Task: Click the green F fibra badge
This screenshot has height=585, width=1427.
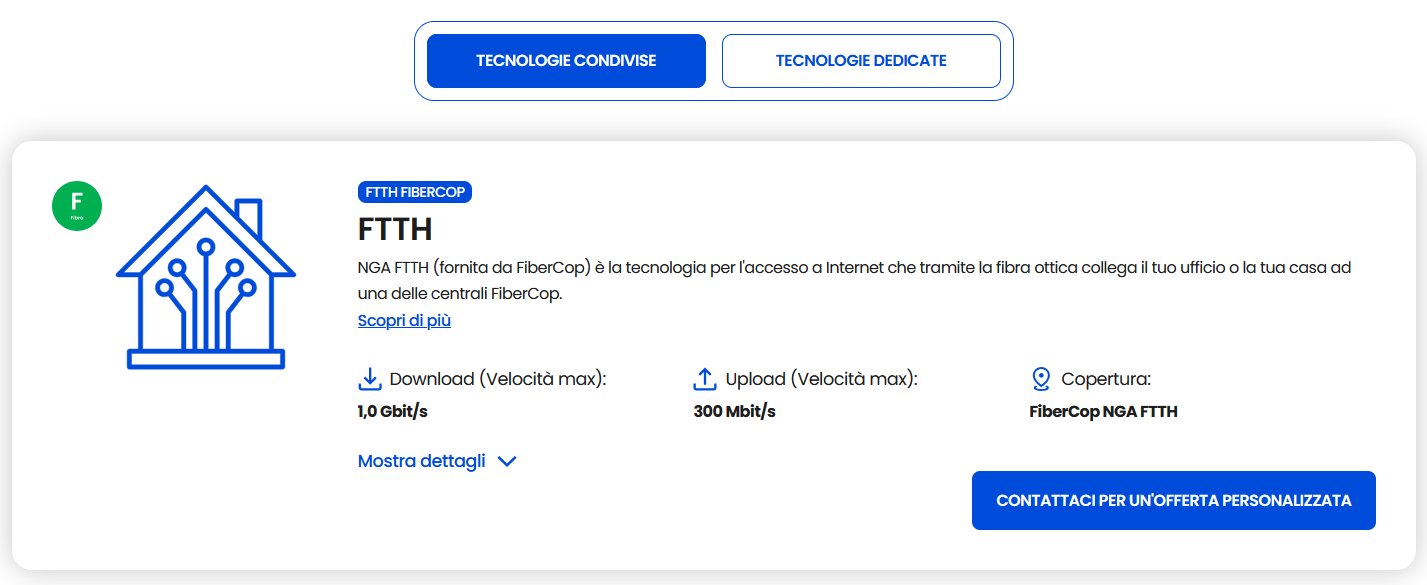Action: pyautogui.click(x=77, y=206)
